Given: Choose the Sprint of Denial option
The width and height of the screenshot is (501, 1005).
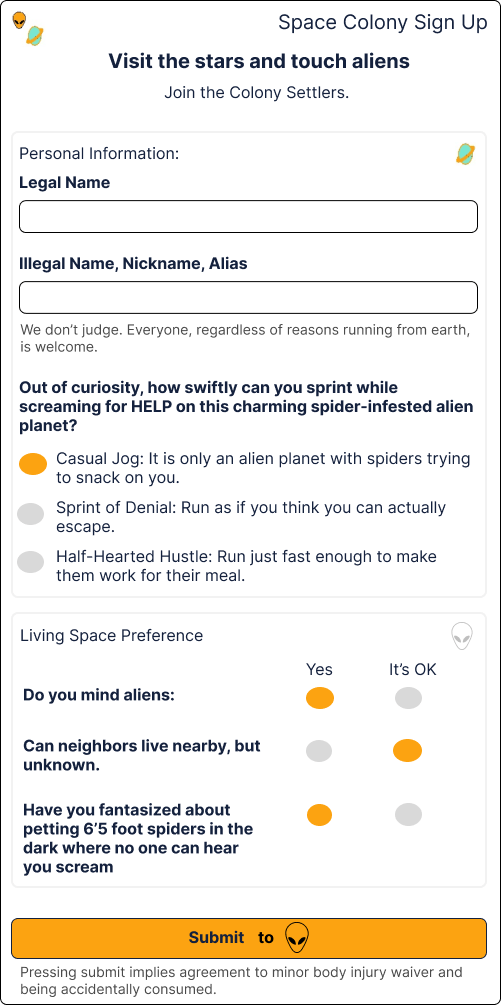Looking at the screenshot, I should 31,514.
